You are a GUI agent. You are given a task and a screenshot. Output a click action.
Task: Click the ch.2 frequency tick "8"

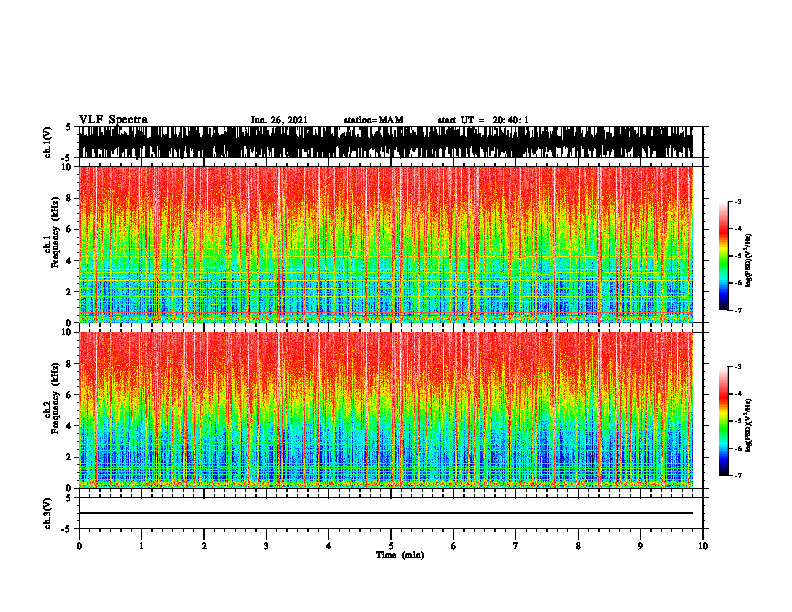pyautogui.click(x=69, y=364)
